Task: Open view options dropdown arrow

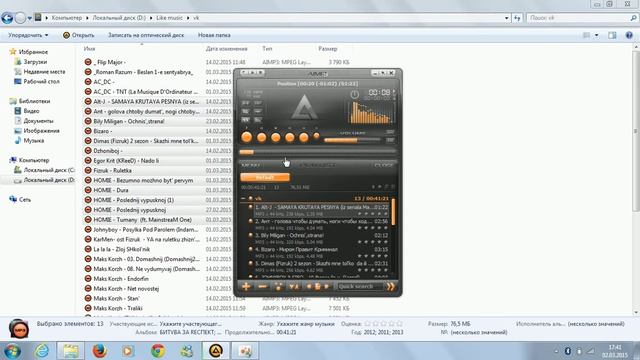Action: click(x=596, y=36)
